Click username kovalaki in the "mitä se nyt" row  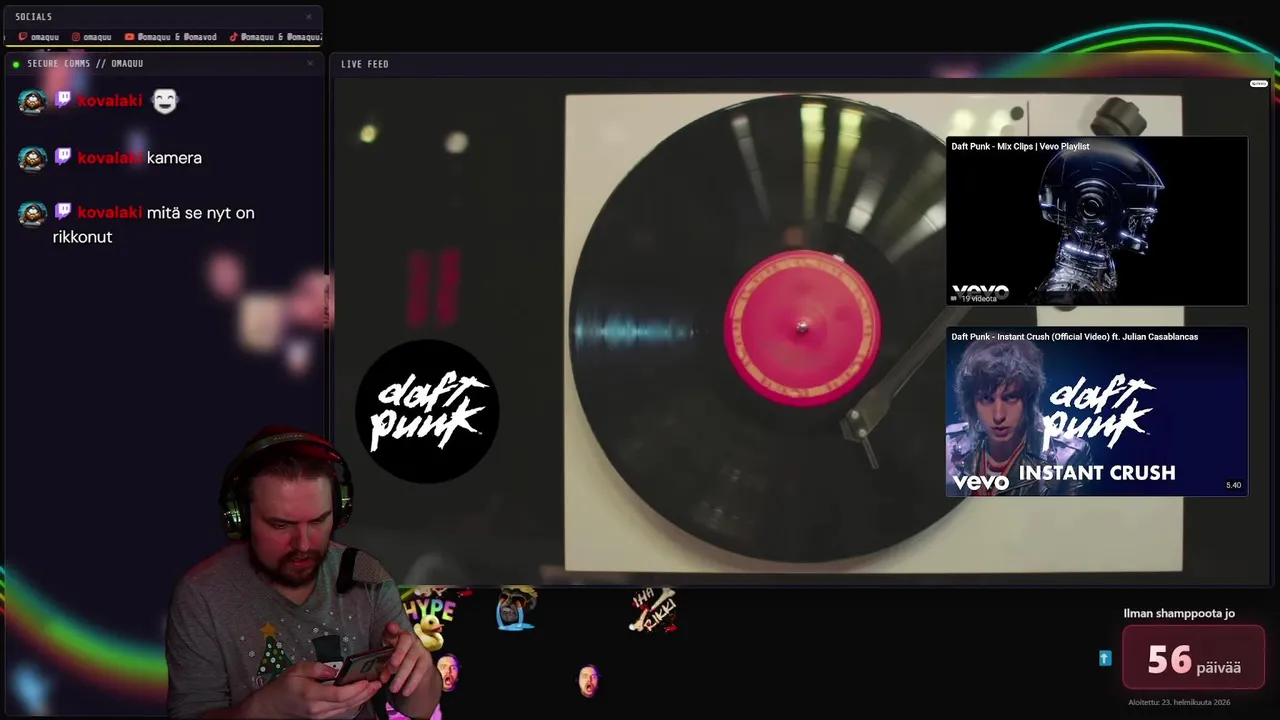pos(110,213)
